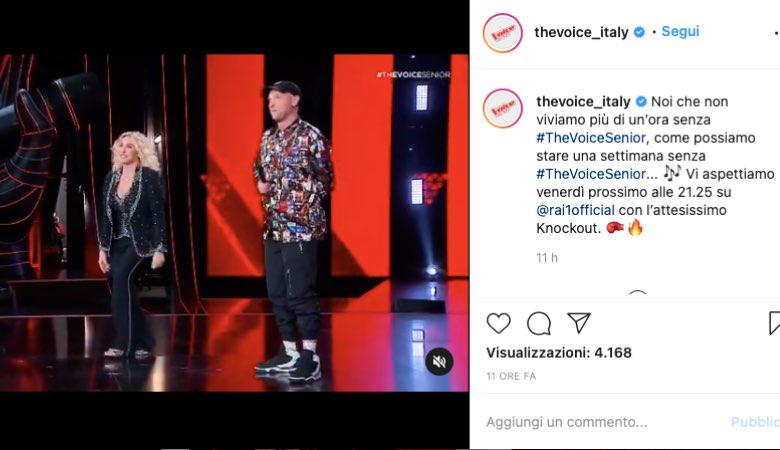This screenshot has width=780, height=450.
Task: Open the header thevoice_italy profile picture
Action: coord(502,33)
